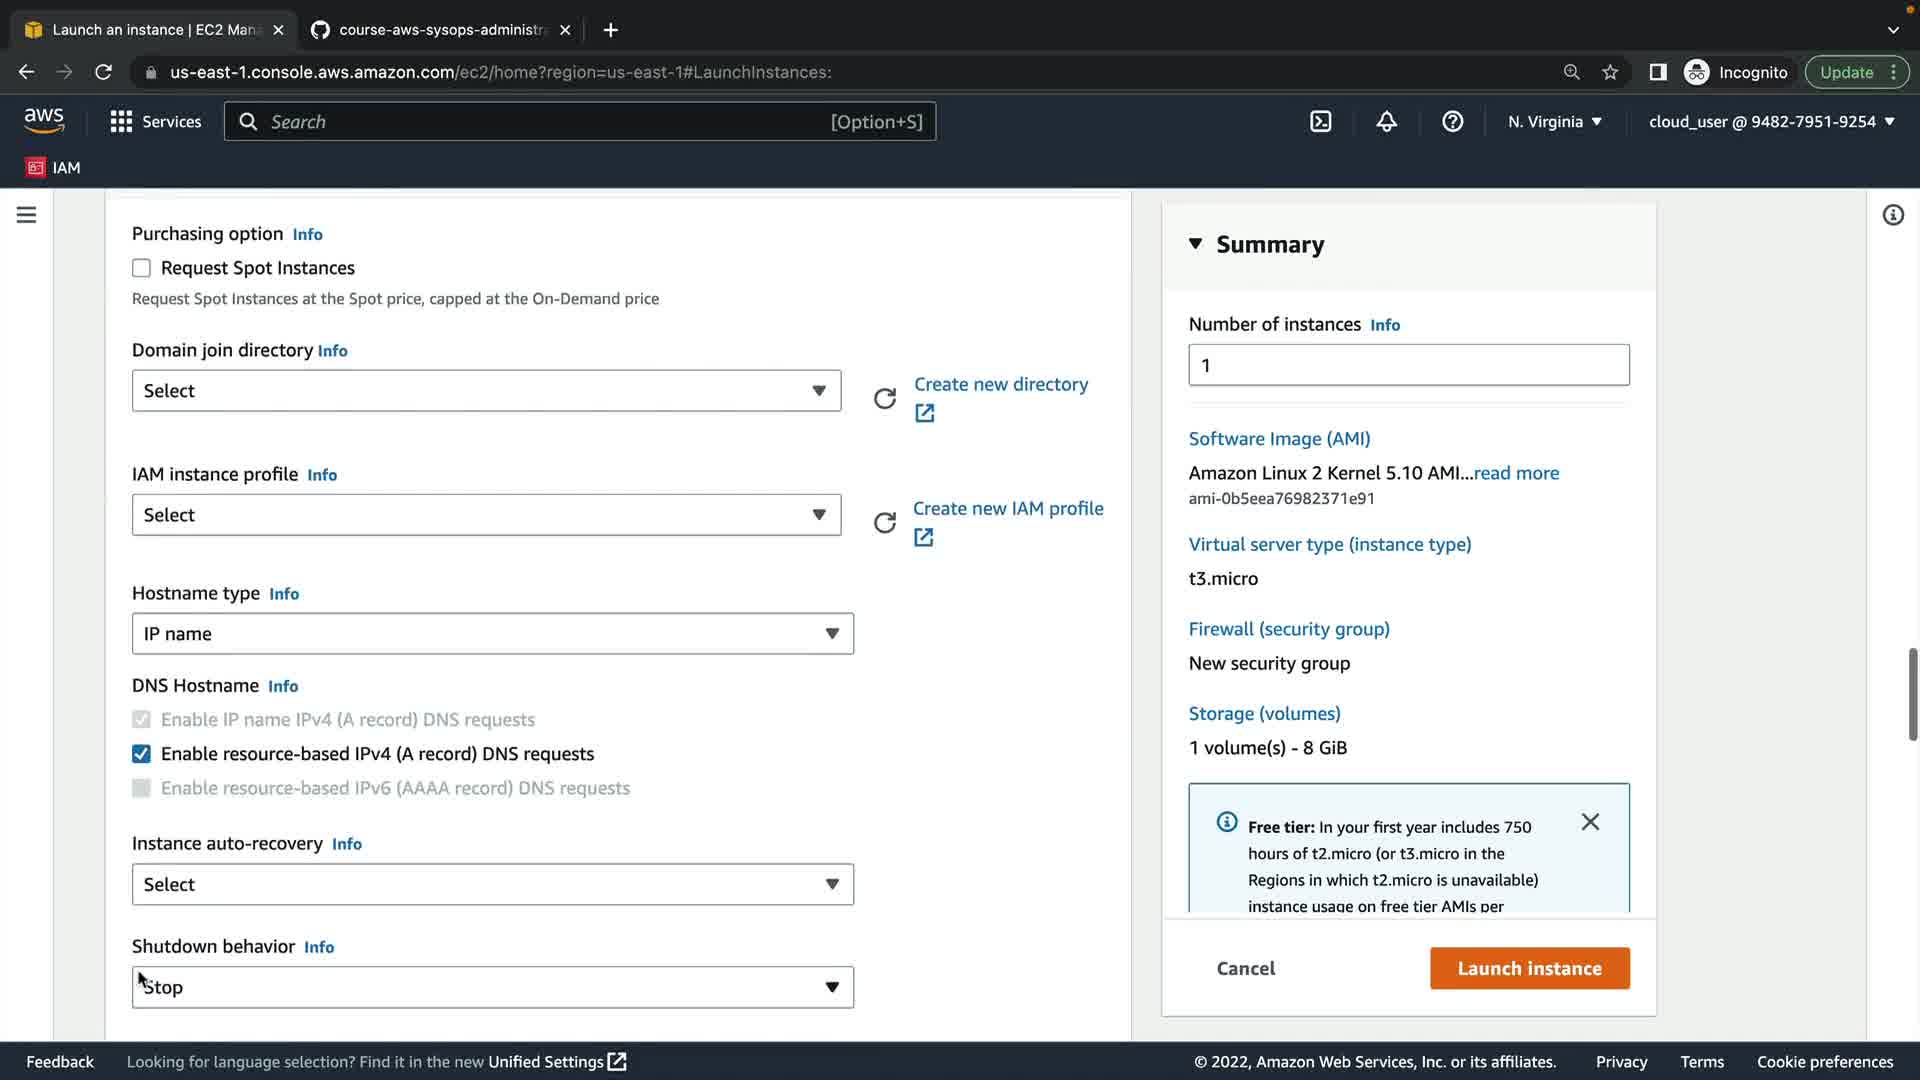The height and width of the screenshot is (1080, 1920).
Task: Click the help question mark icon
Action: (1452, 121)
